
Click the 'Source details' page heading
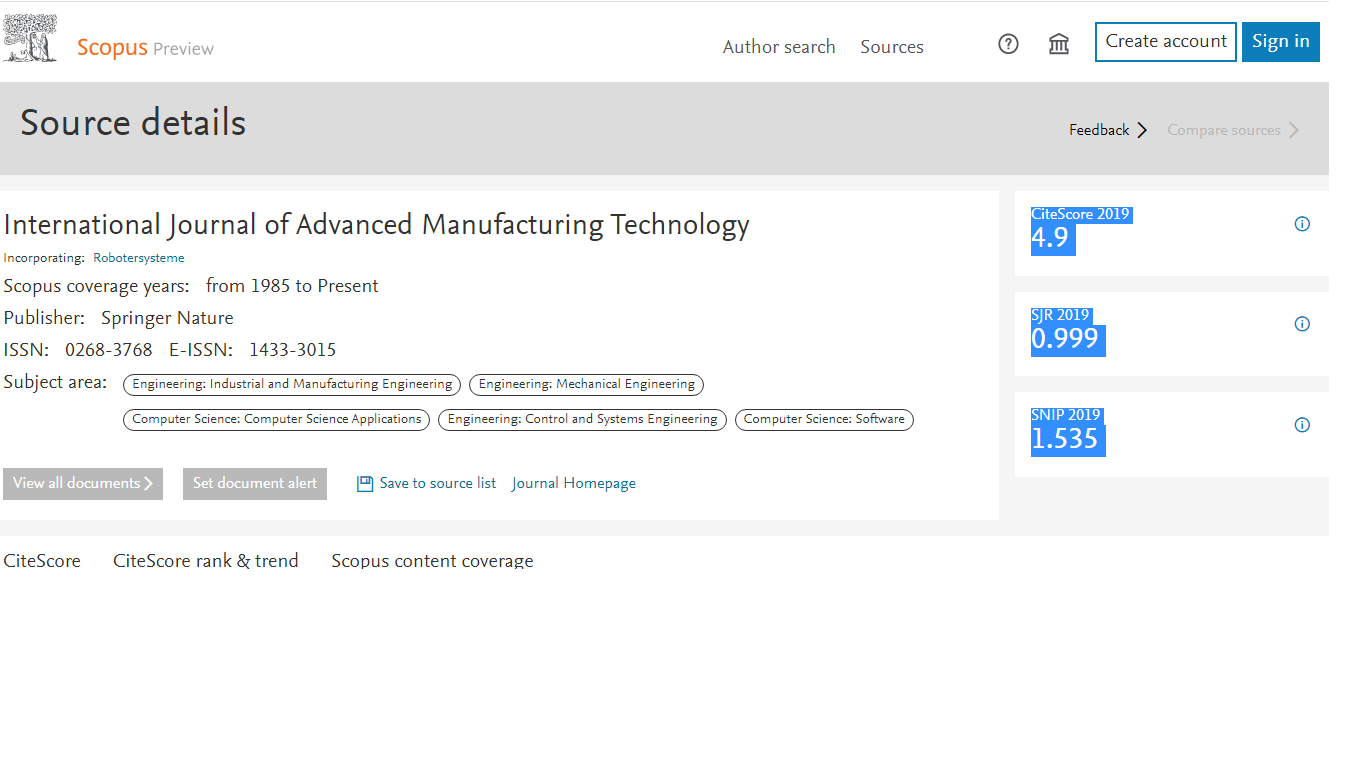pyautogui.click(x=133, y=123)
